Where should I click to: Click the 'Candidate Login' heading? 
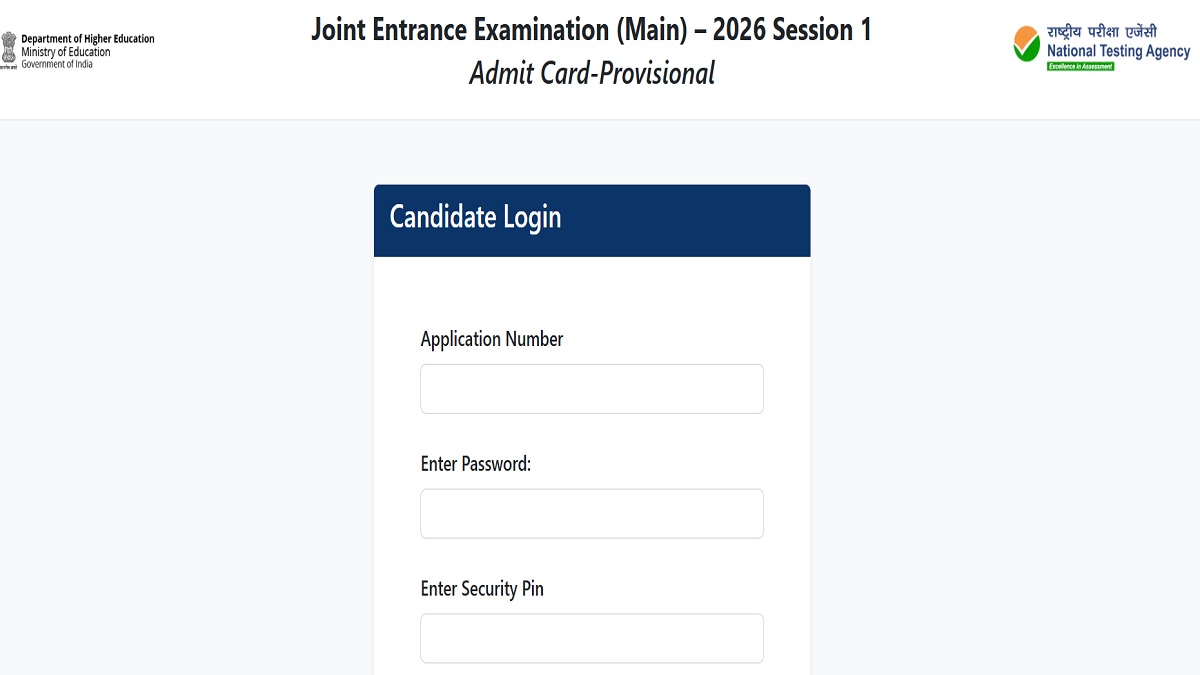475,217
